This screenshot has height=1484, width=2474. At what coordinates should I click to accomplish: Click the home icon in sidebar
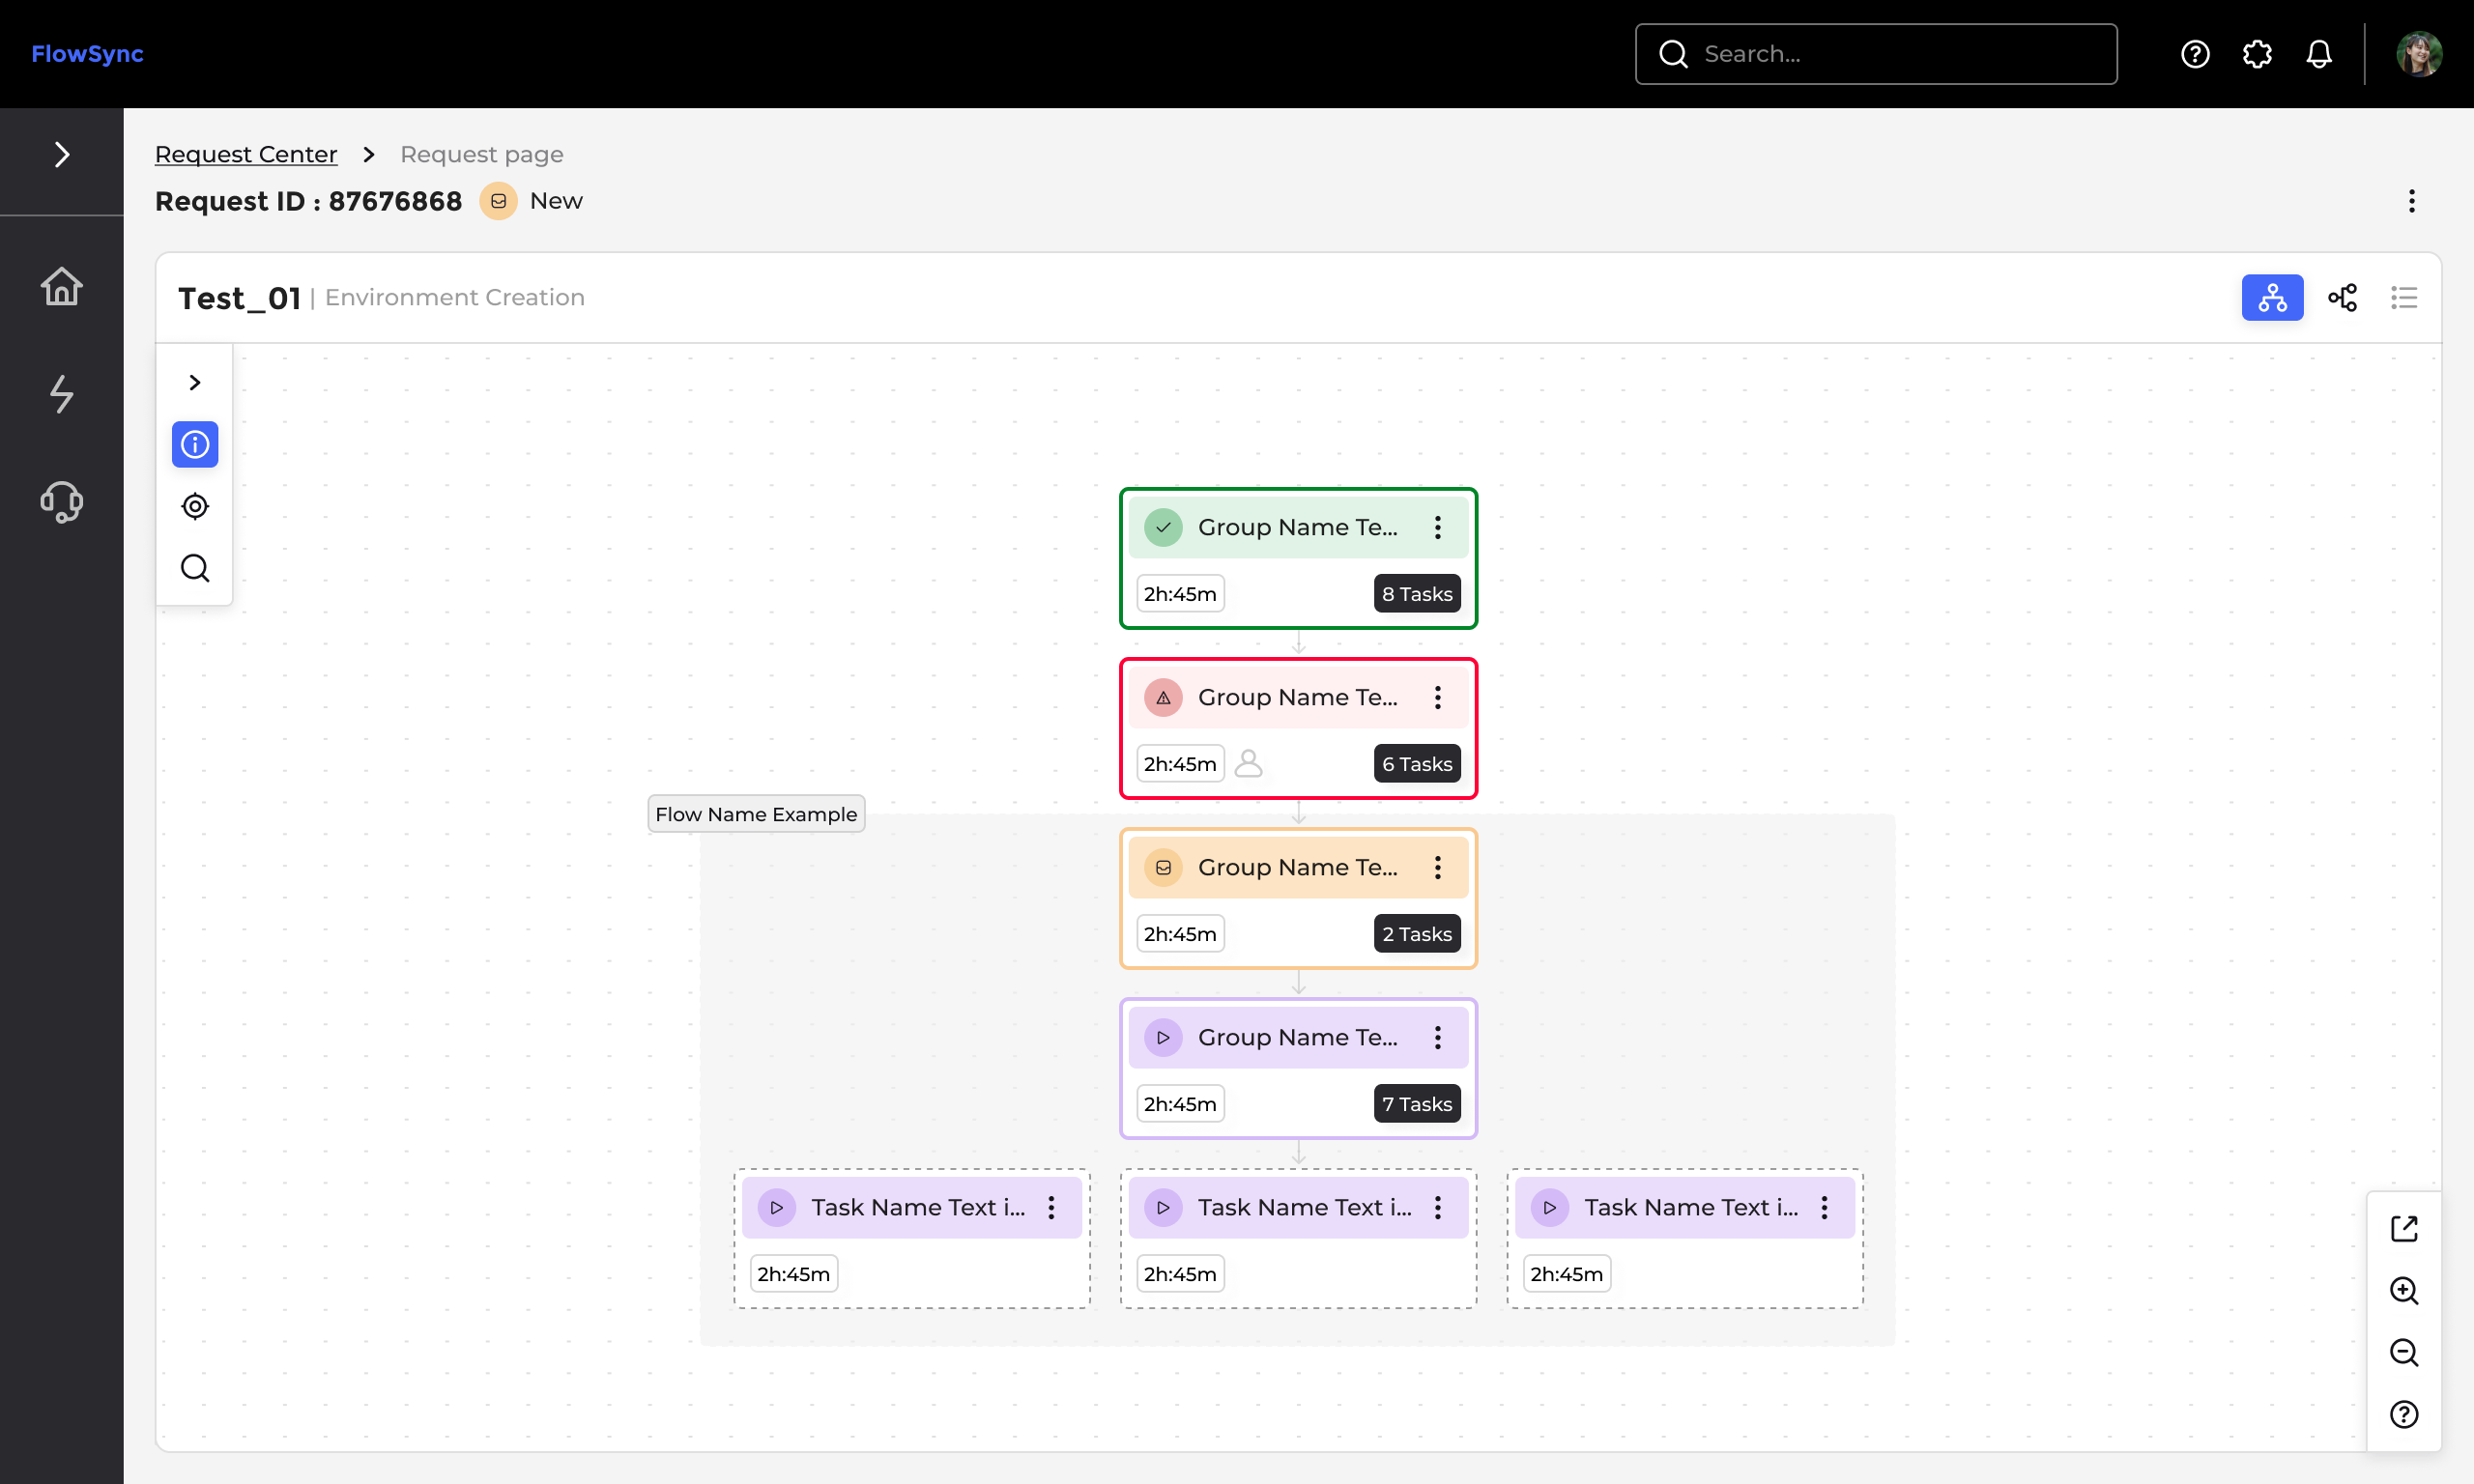[61, 286]
